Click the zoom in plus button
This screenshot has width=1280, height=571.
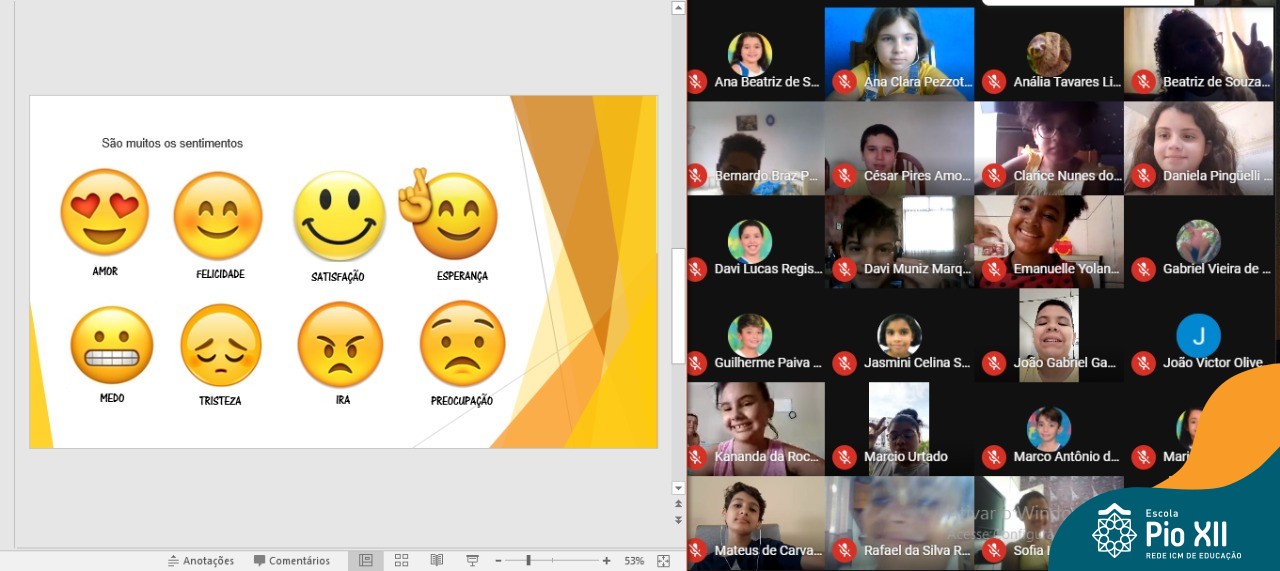pyautogui.click(x=606, y=561)
